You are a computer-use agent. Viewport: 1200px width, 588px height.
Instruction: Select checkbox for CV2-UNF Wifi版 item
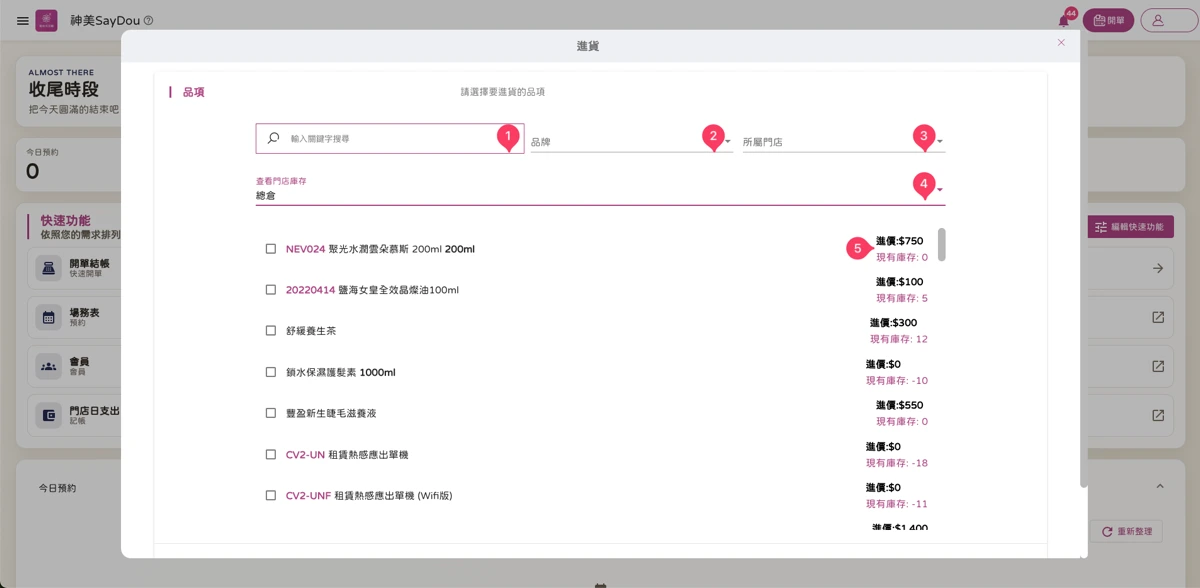(x=271, y=495)
